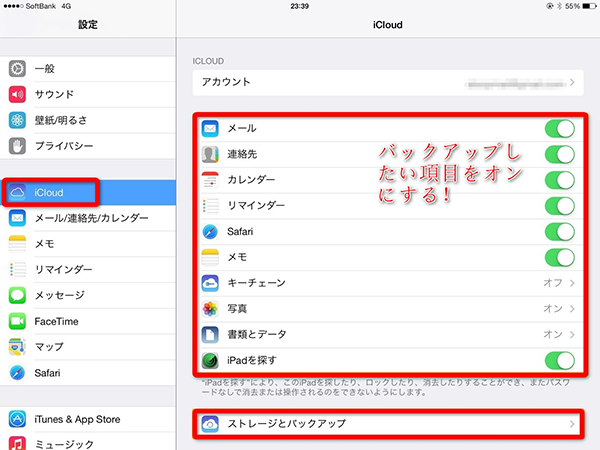Tap the iTunes & App Store icon
The width and height of the screenshot is (600, 450).
click(17, 419)
